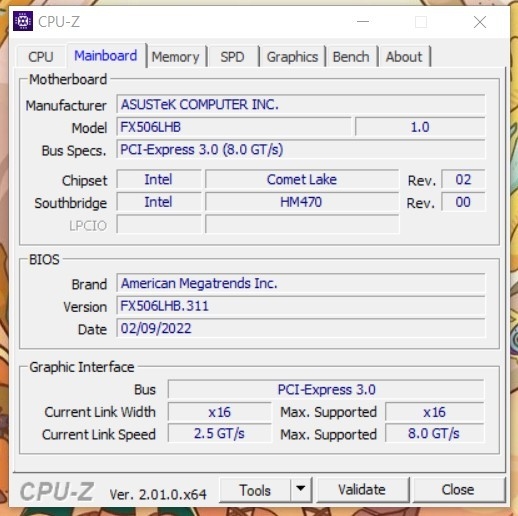Click the Bus Specs PCI-Express 3.0 (8.0 GT/s) field
518x516 pixels.
pos(301,149)
